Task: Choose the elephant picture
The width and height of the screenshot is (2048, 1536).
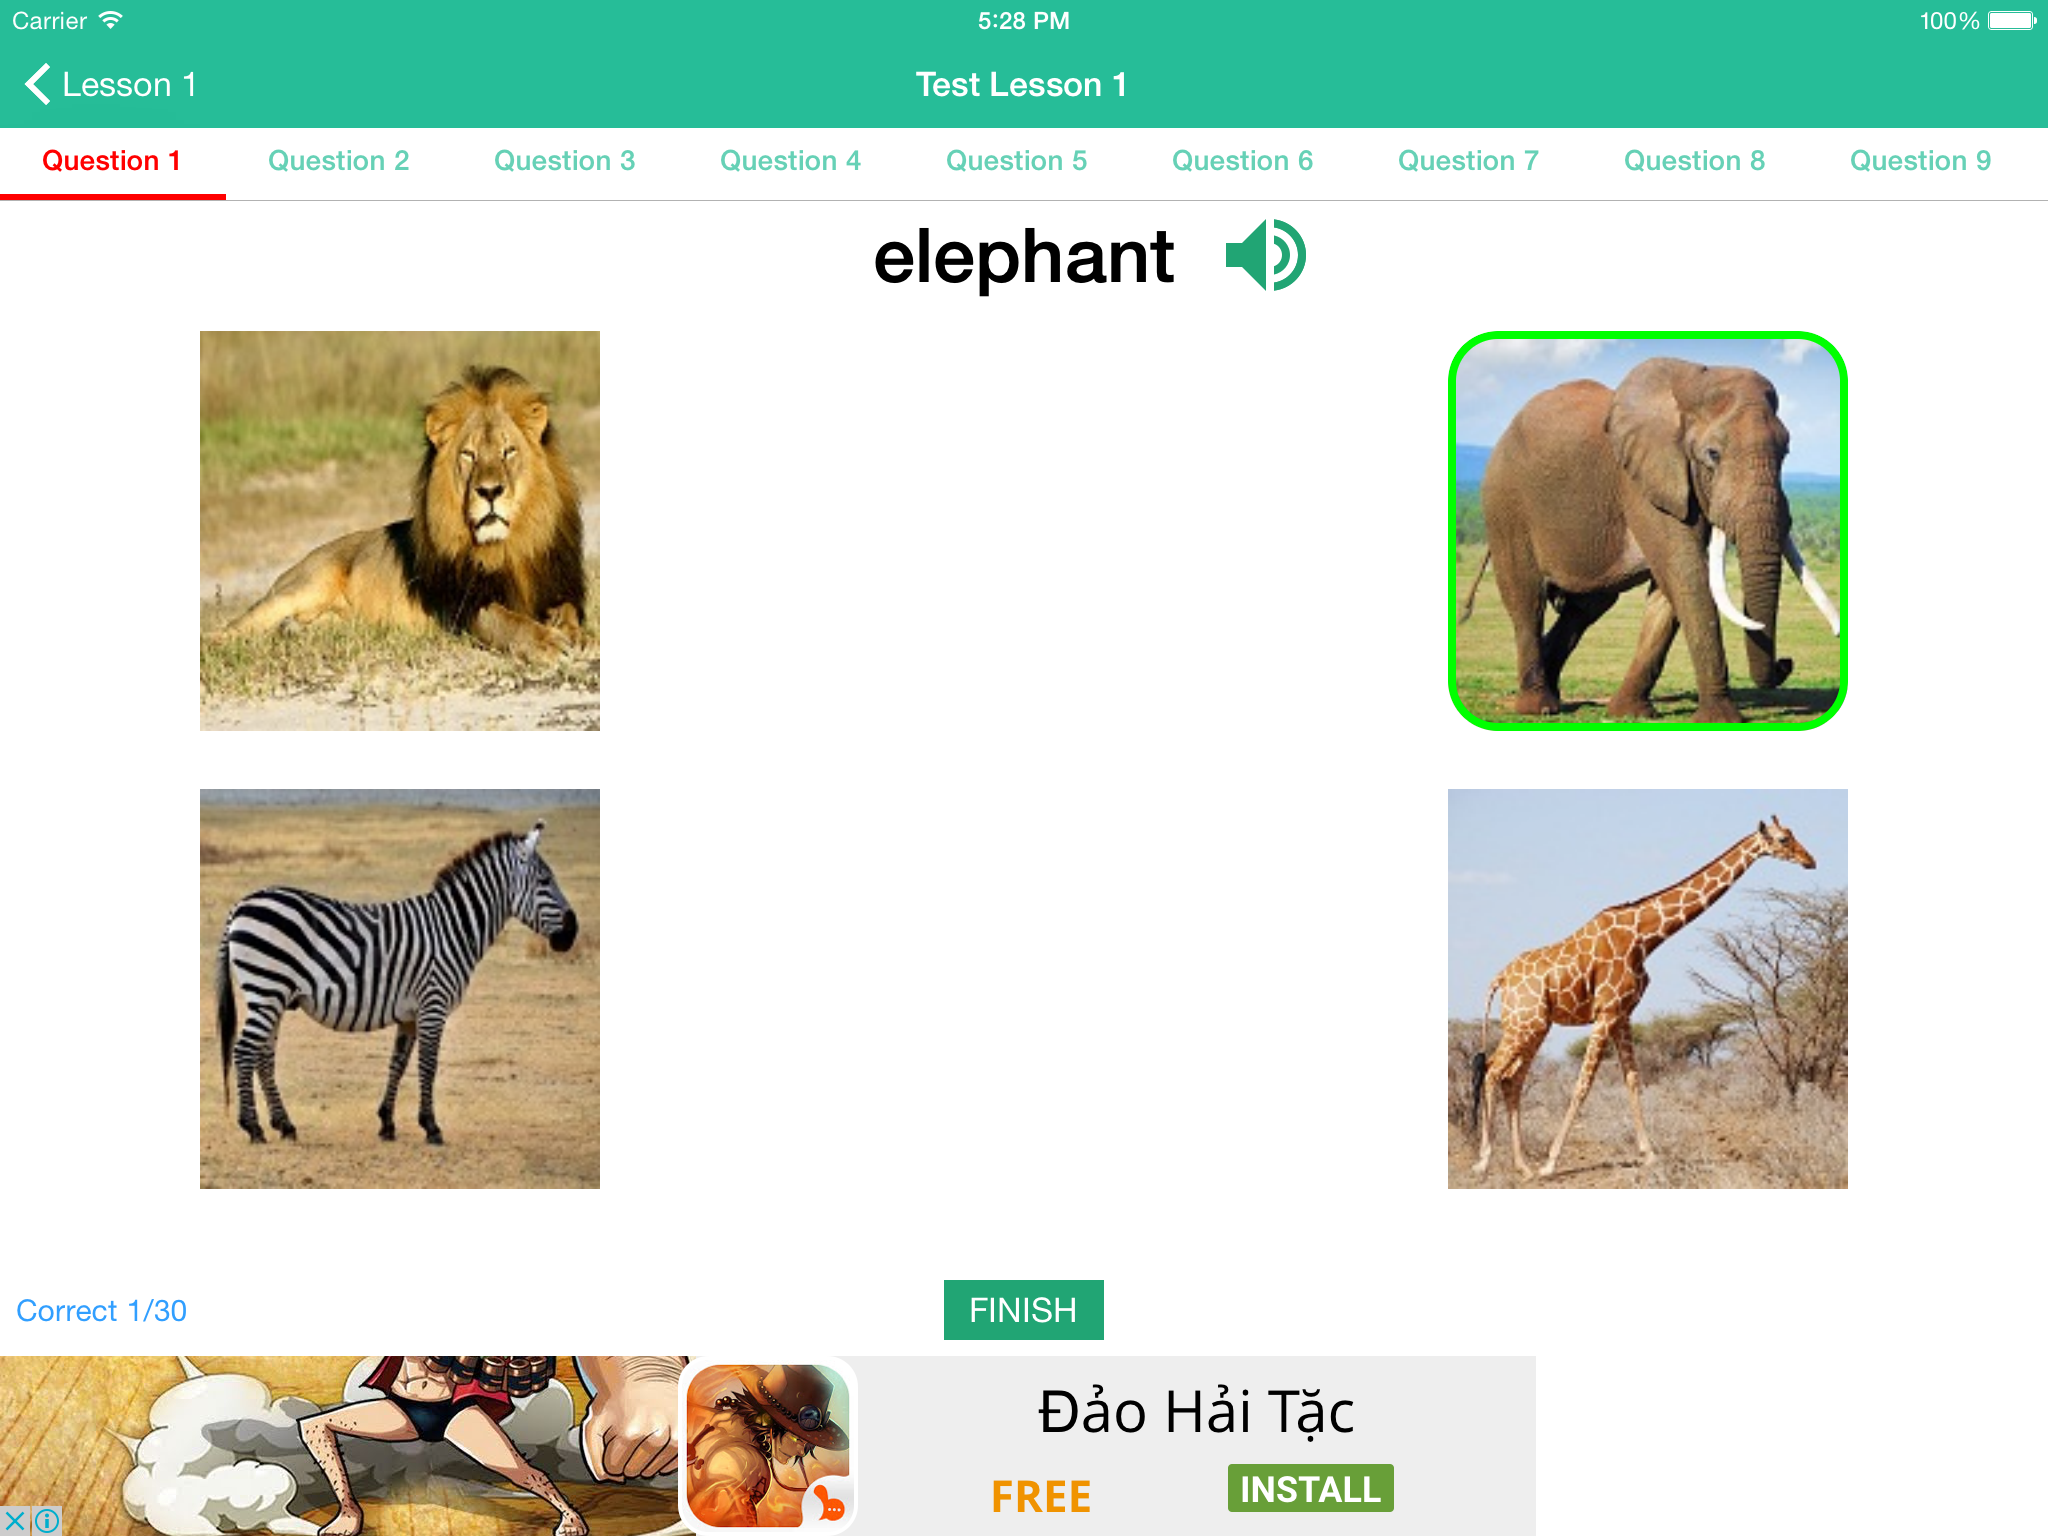Action: coord(1648,531)
